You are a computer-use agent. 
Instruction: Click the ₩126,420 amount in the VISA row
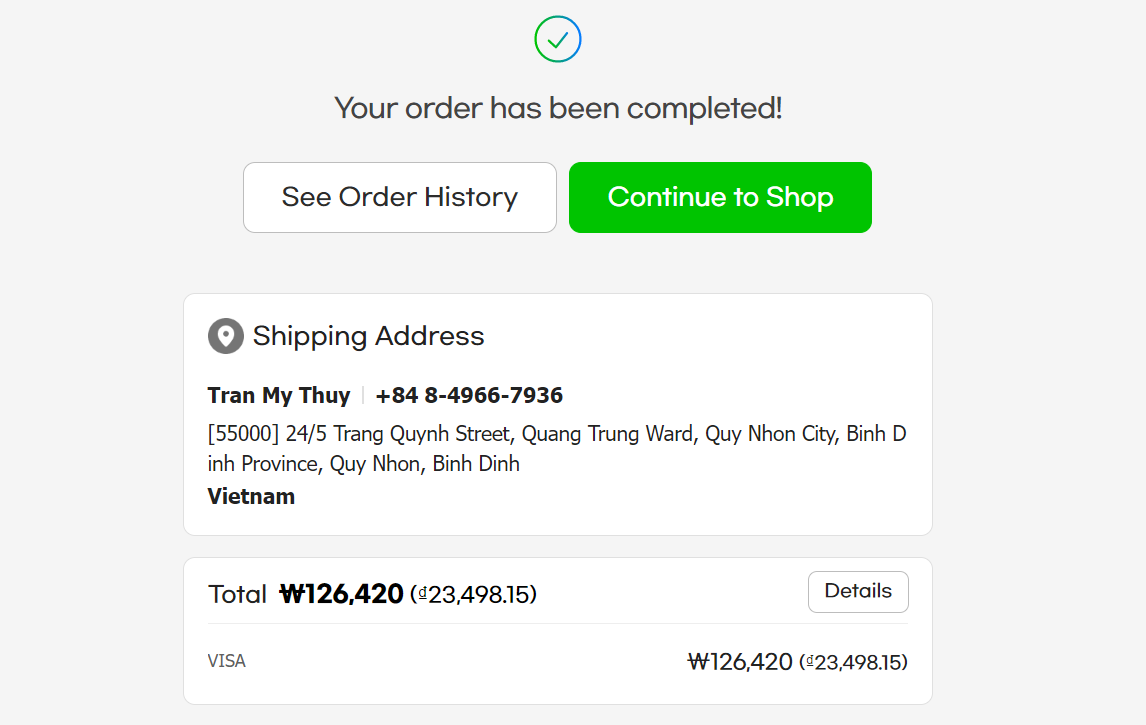tap(740, 662)
